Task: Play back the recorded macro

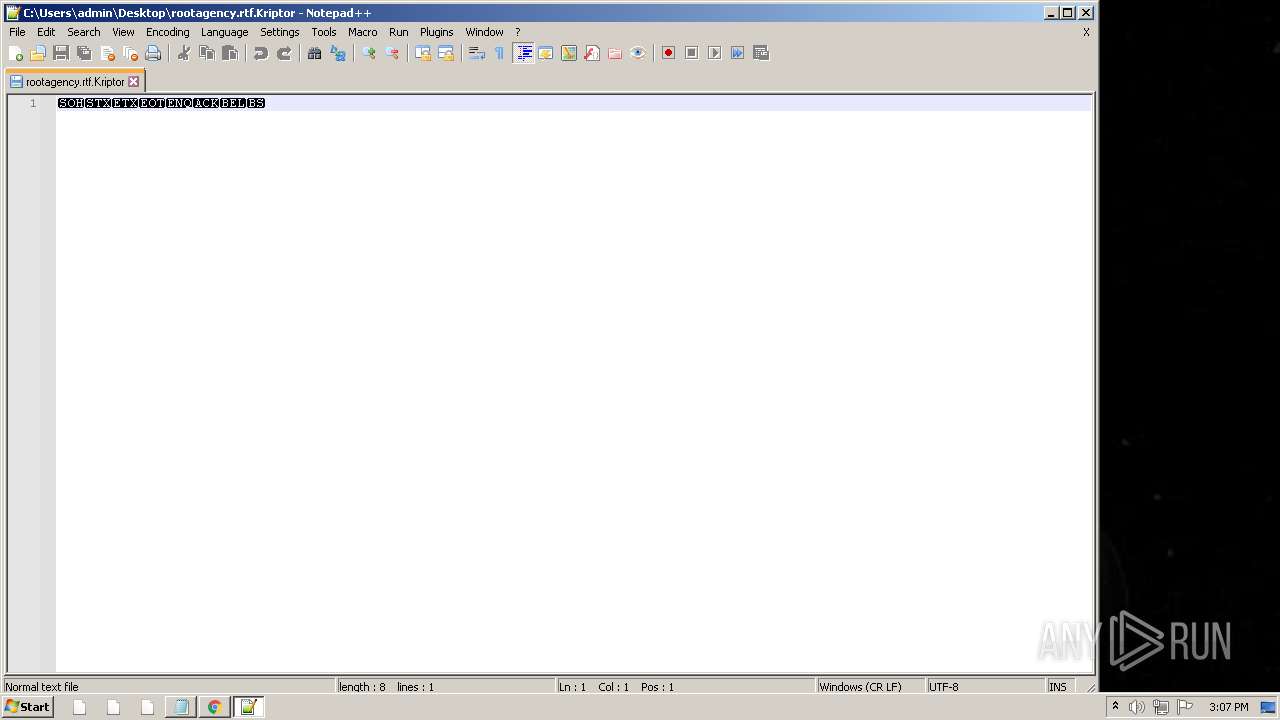Action: click(x=715, y=53)
